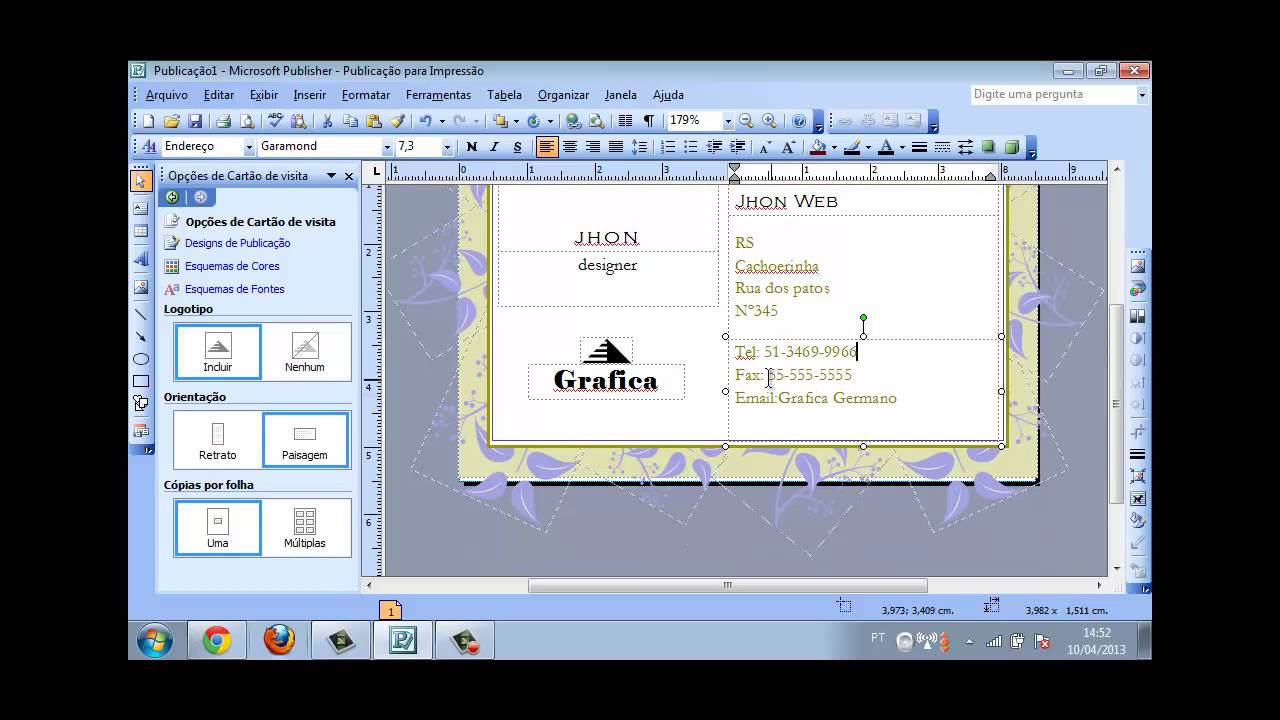Select the Rectangle shape tool

pyautogui.click(x=140, y=381)
